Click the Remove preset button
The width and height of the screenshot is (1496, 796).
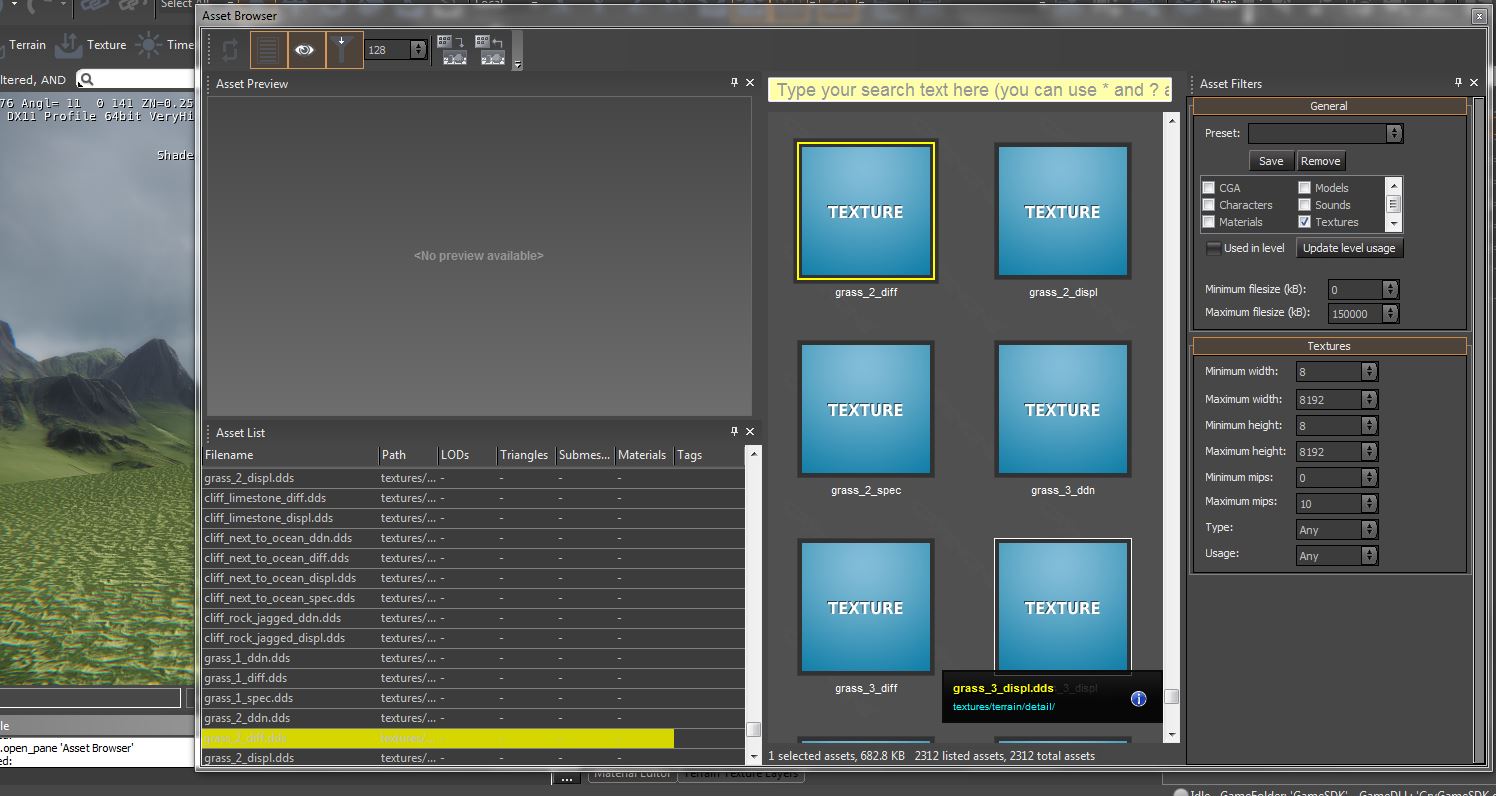(1320, 161)
